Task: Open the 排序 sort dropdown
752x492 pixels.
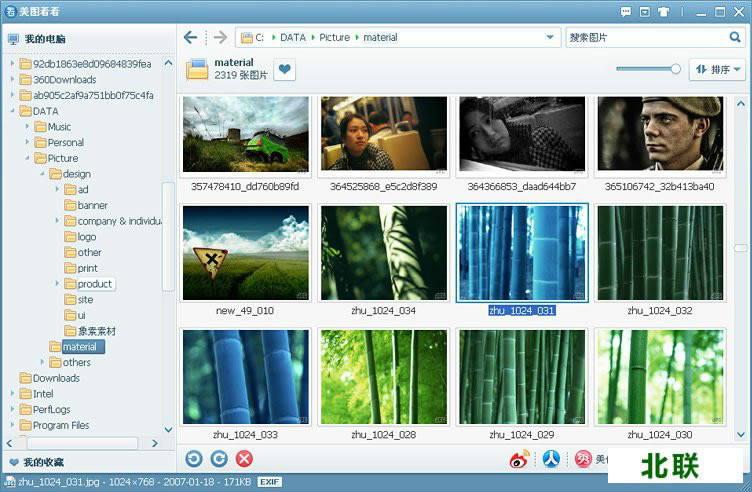Action: pyautogui.click(x=717, y=70)
